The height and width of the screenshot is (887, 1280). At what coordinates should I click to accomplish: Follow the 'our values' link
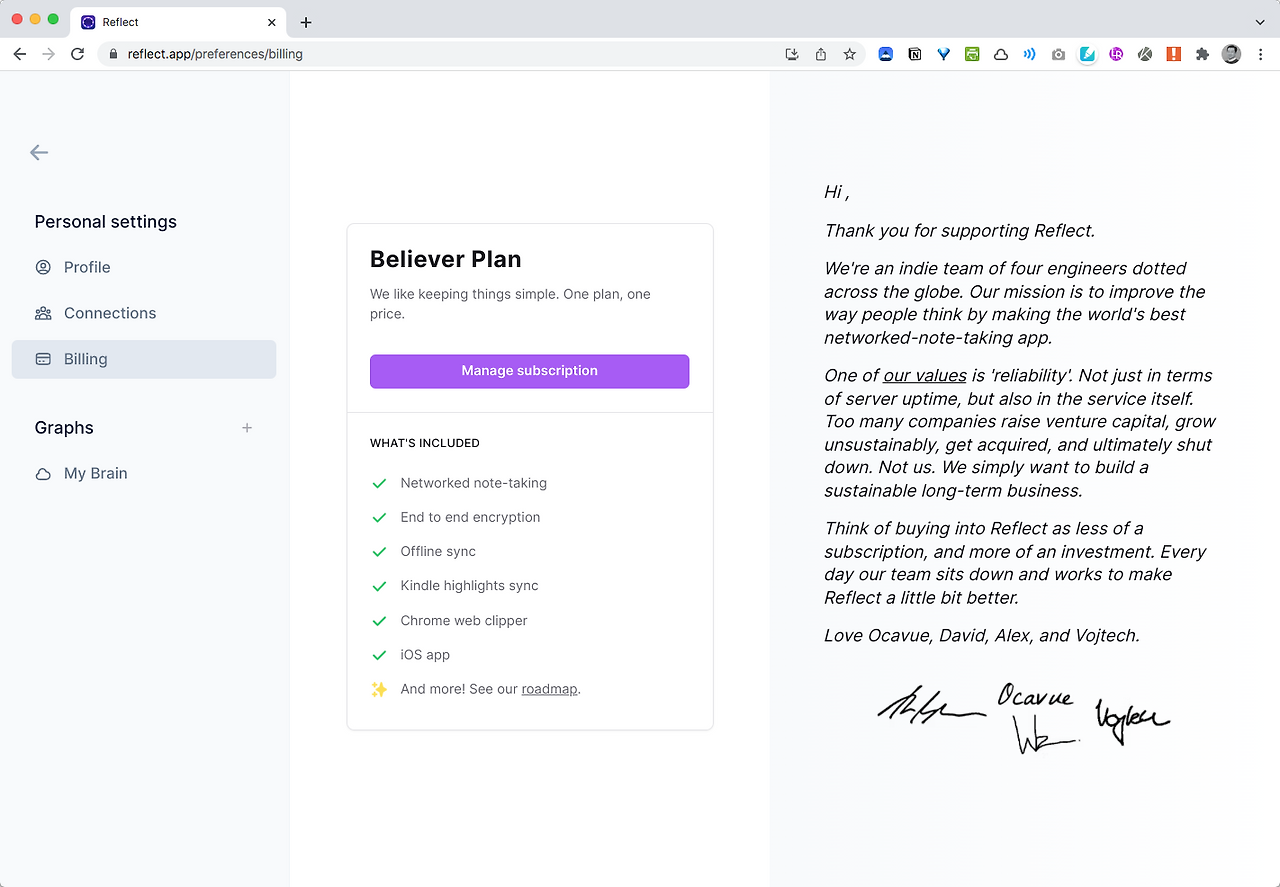pos(925,376)
